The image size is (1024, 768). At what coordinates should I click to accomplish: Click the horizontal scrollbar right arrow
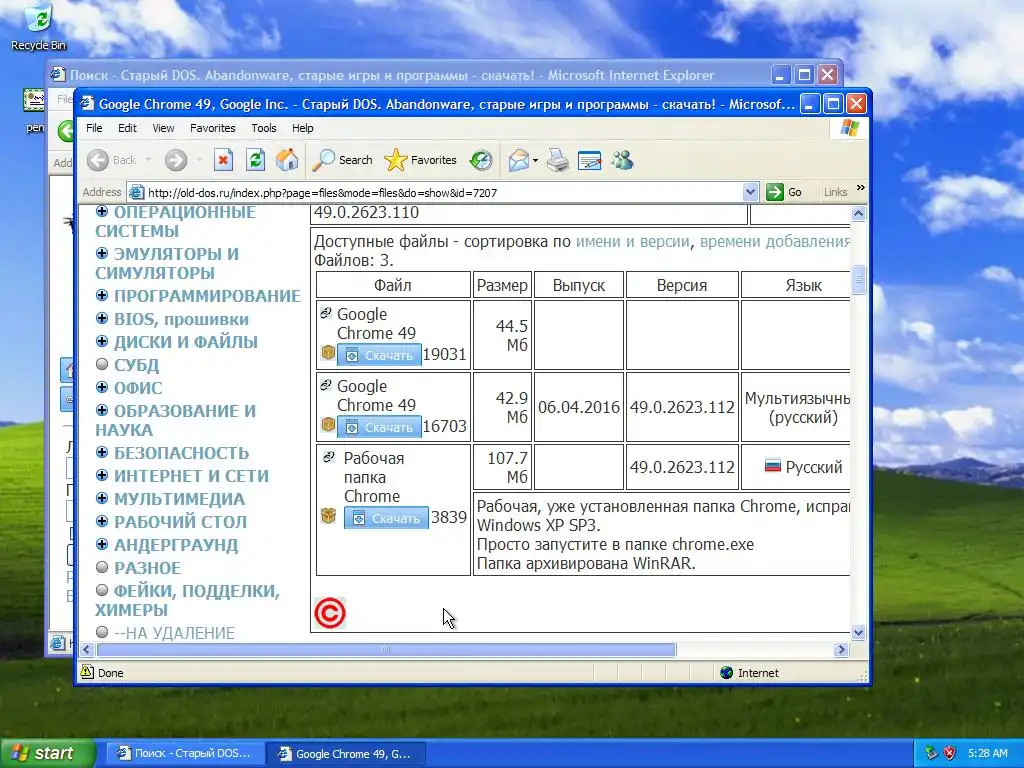point(841,650)
